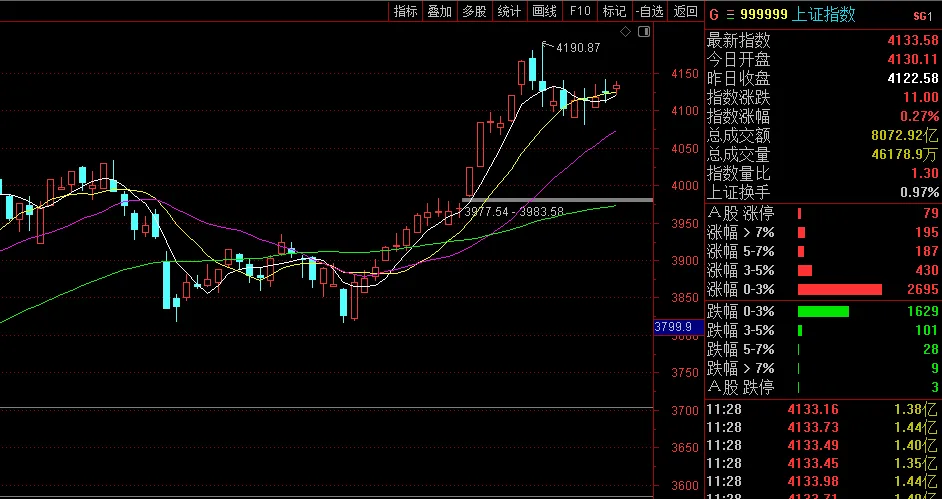Remove from watchlist via -自选
The image size is (942, 499).
click(650, 11)
